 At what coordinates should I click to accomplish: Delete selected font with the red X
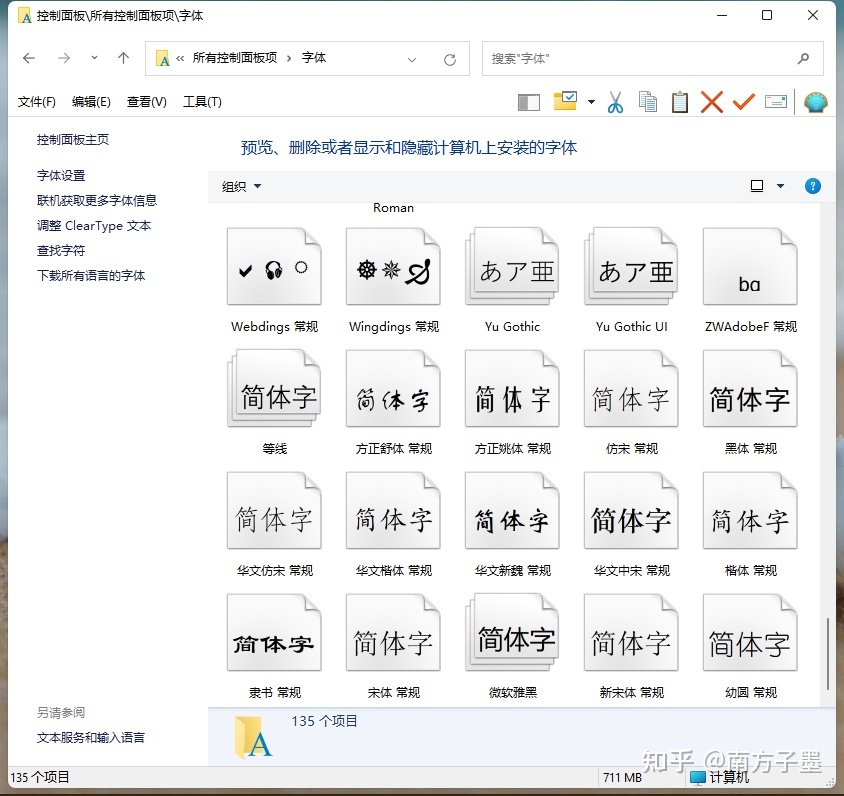point(711,101)
